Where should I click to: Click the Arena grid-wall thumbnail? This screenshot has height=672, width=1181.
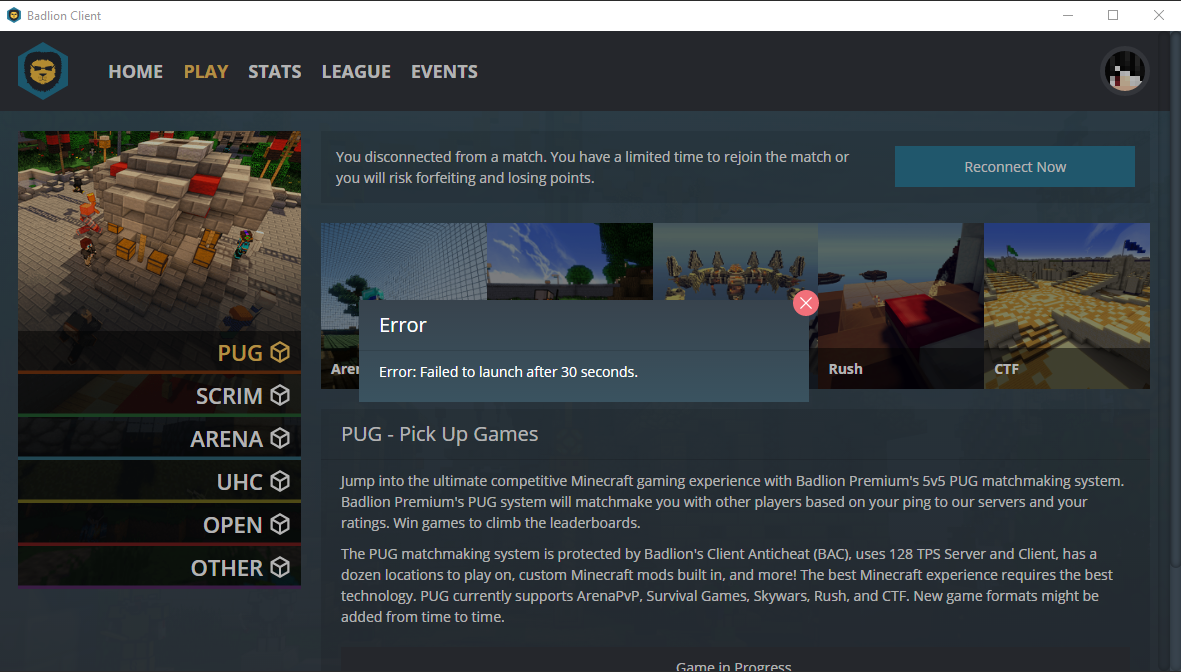click(x=404, y=261)
